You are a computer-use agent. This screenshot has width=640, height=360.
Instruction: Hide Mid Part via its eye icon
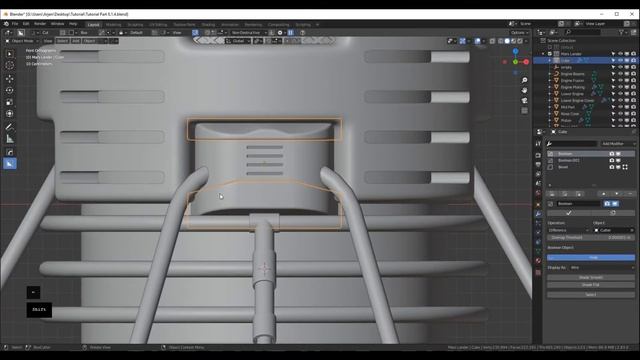620,107
